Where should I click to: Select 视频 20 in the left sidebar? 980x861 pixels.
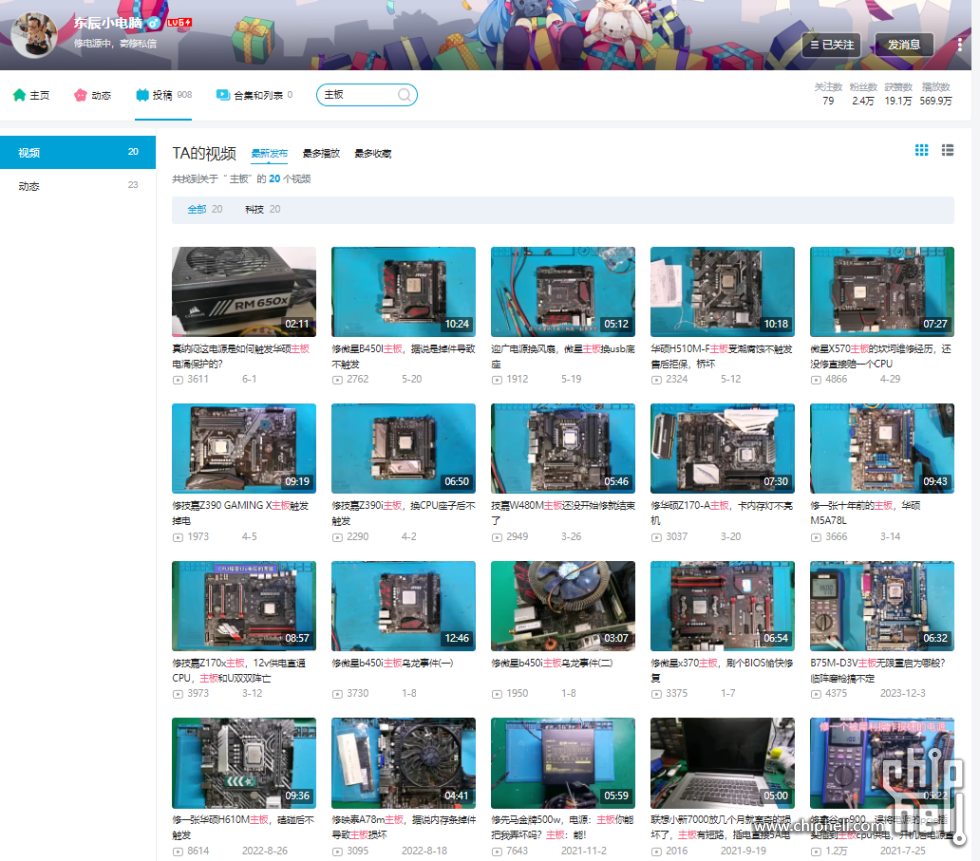(78, 152)
